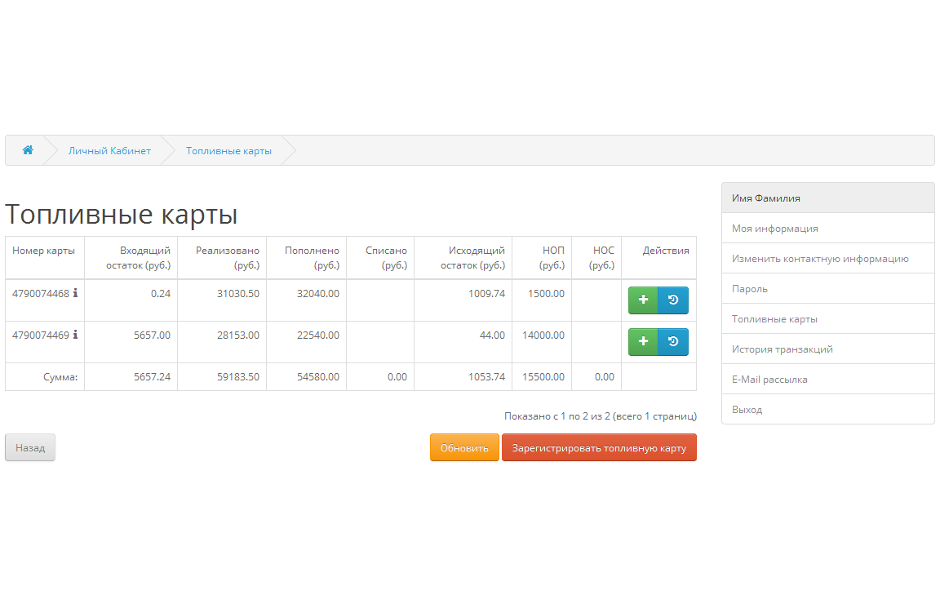Click value 31030.50 in table

[238, 293]
